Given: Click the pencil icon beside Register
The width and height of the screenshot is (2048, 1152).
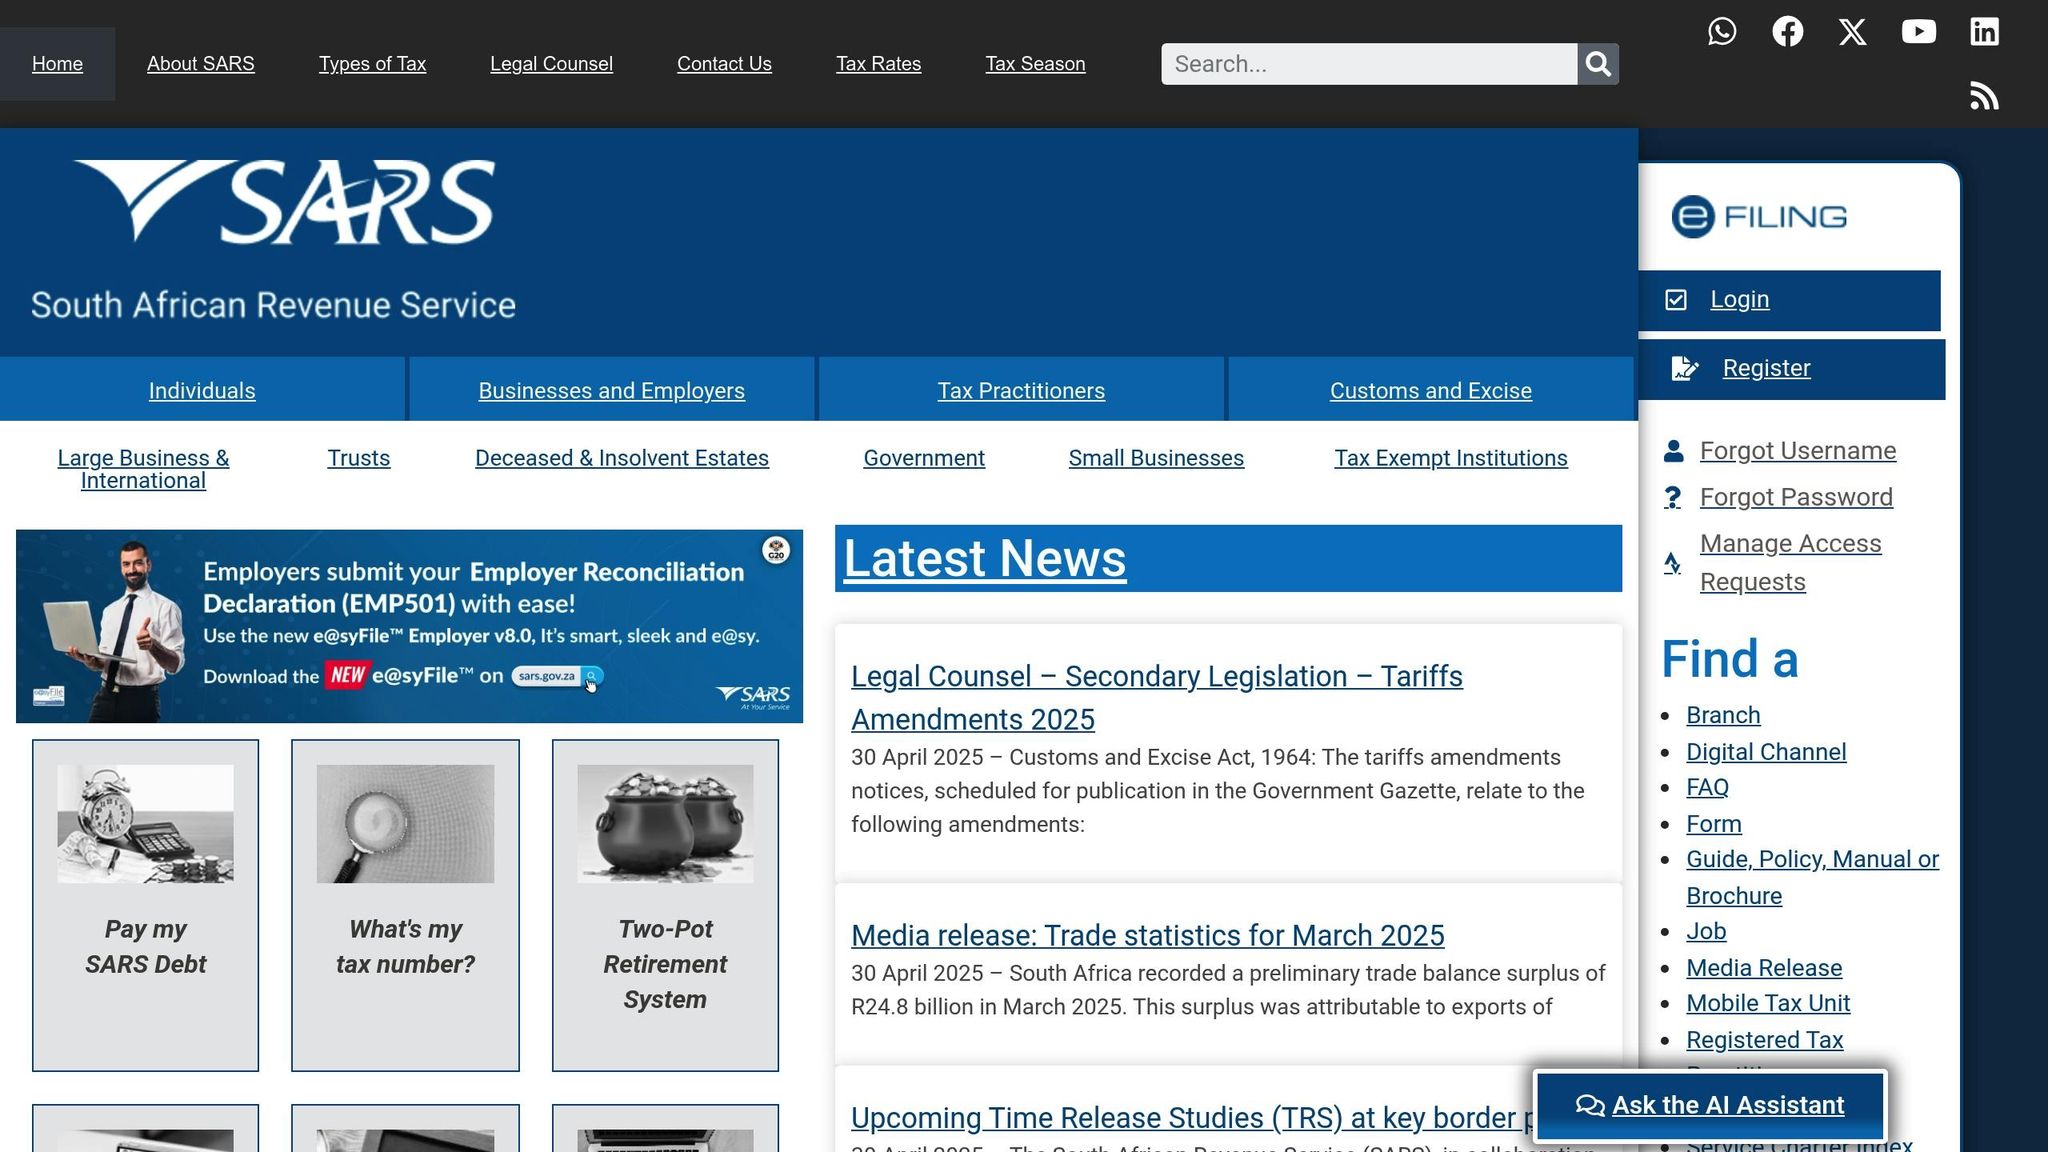Looking at the screenshot, I should [x=1685, y=369].
